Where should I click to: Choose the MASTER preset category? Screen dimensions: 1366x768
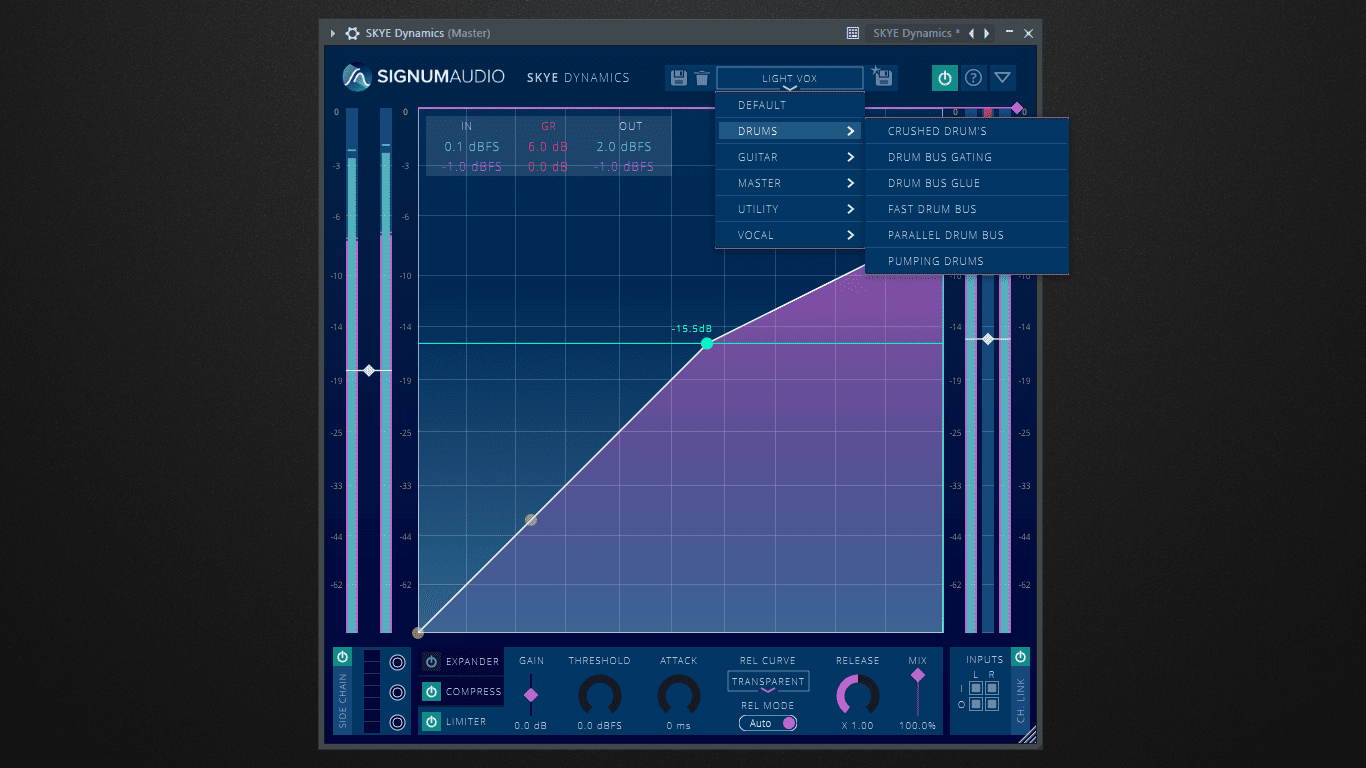790,183
